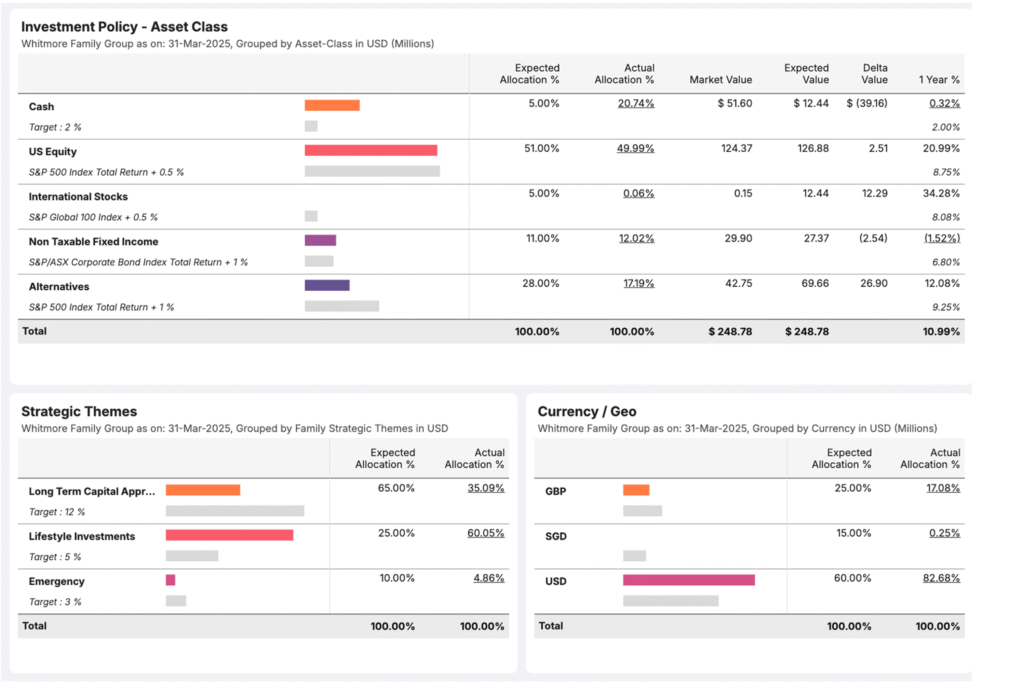Click the 60.05% Lifestyle Investments link
This screenshot has width=1024, height=685.
pos(487,533)
